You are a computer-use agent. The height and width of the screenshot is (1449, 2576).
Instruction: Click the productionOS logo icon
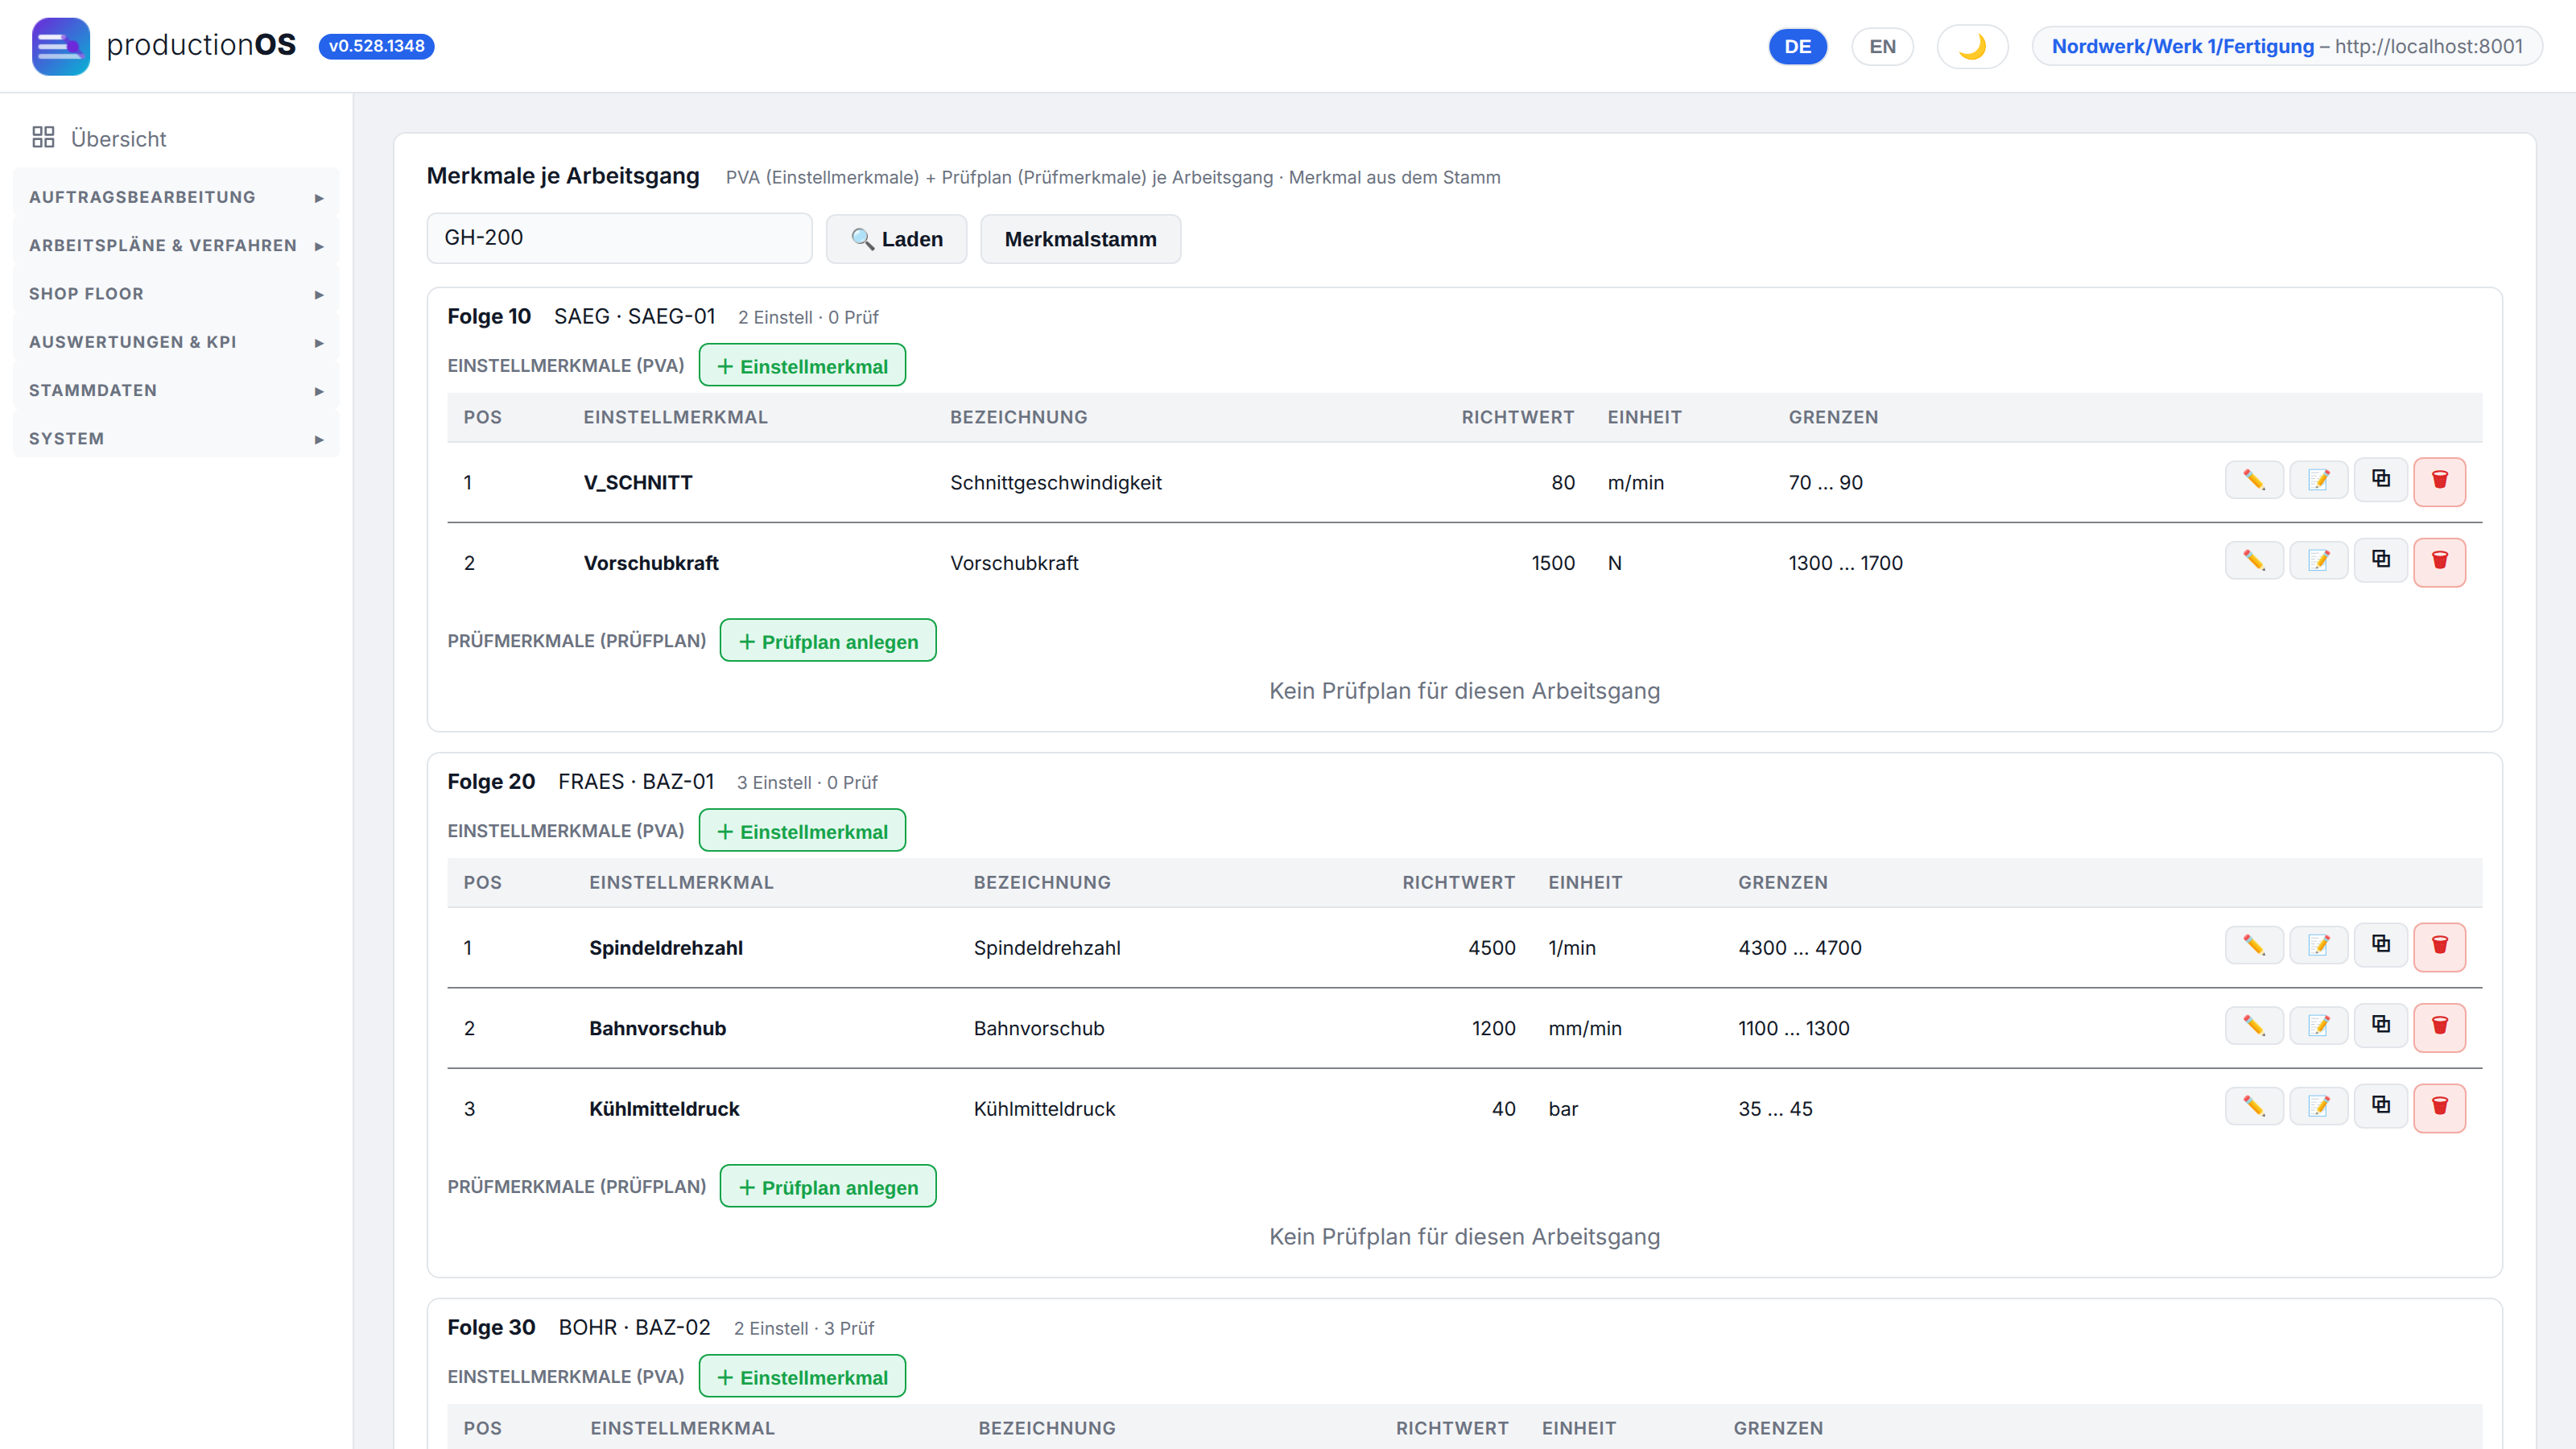pos(60,46)
